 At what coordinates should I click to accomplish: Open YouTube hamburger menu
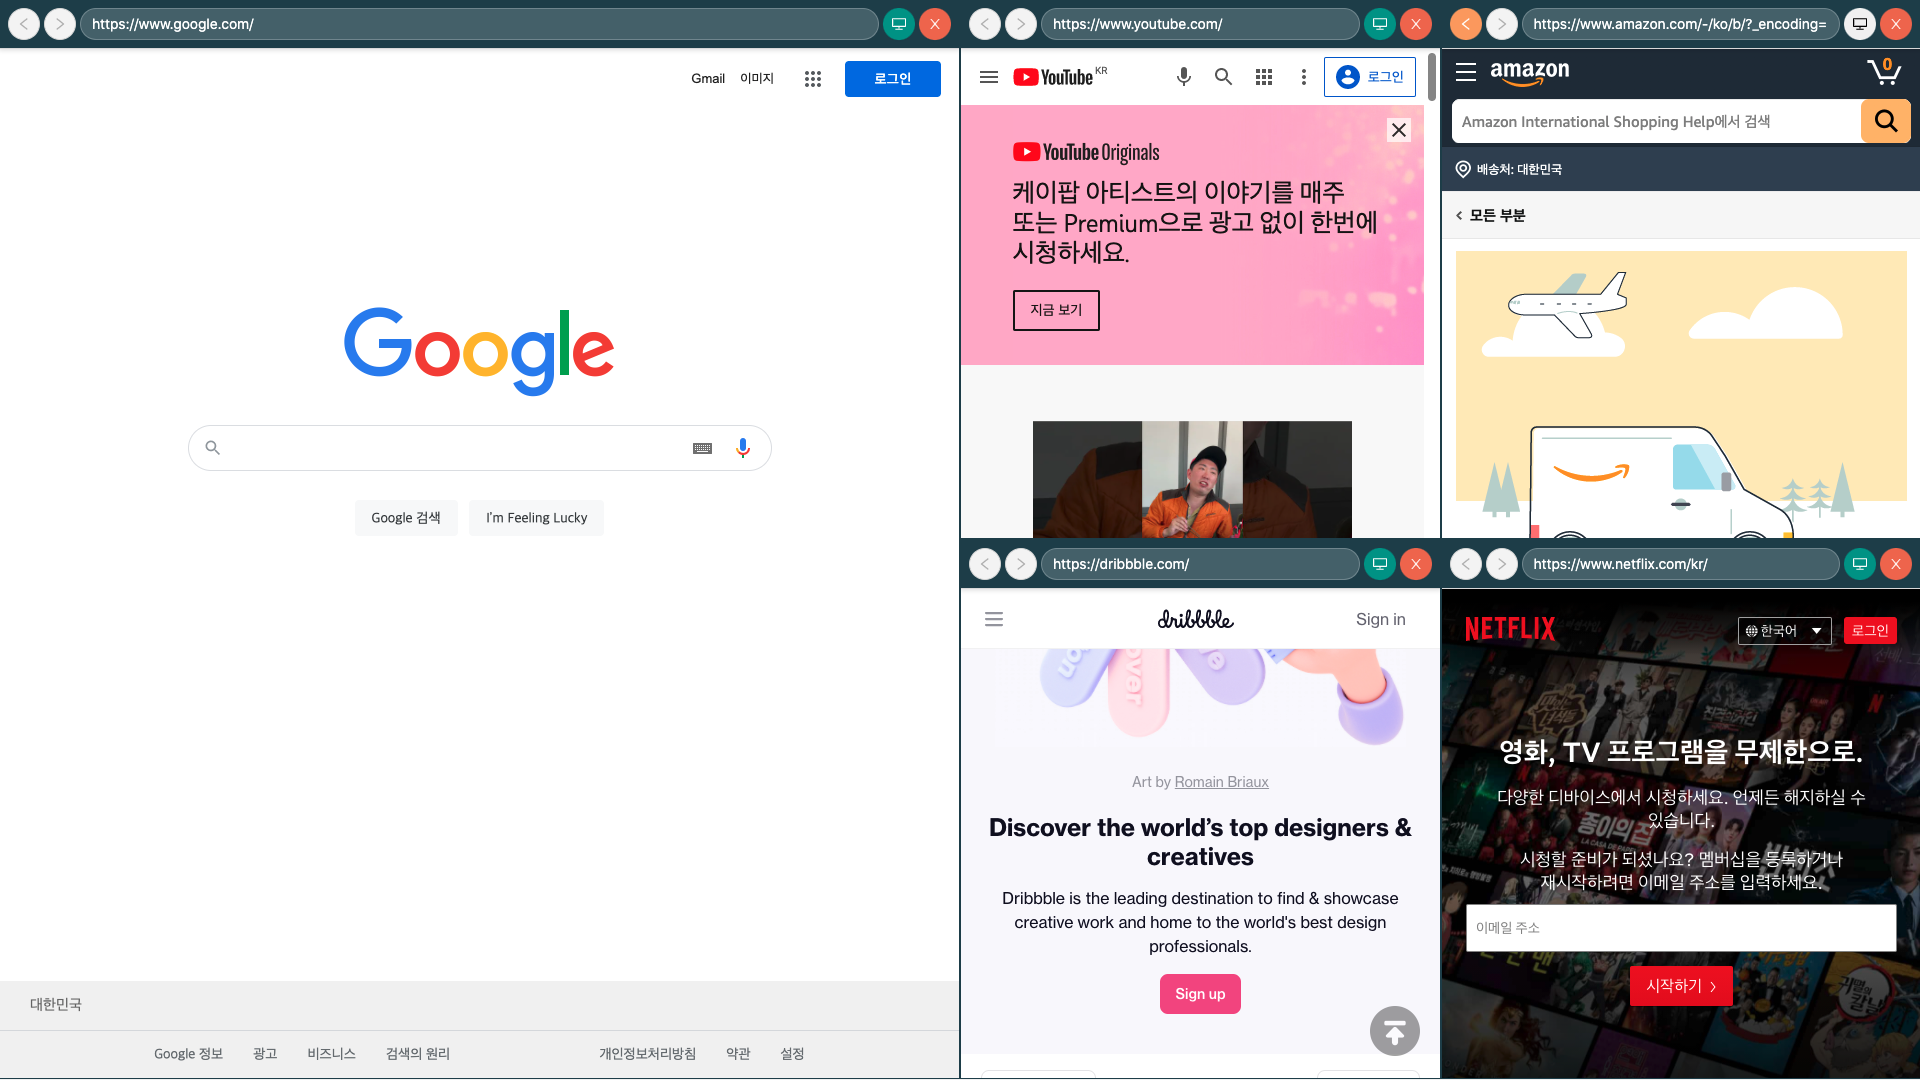pyautogui.click(x=989, y=77)
